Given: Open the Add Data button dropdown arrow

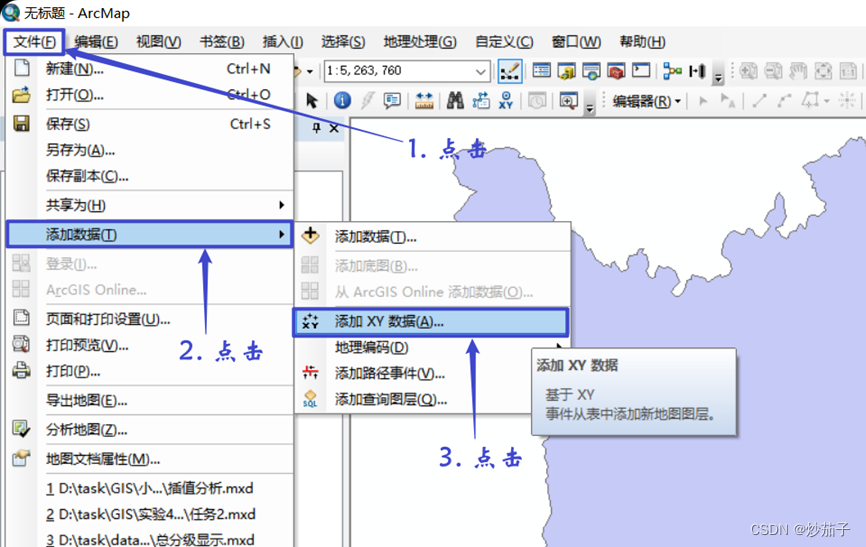Looking at the screenshot, I should point(310,71).
